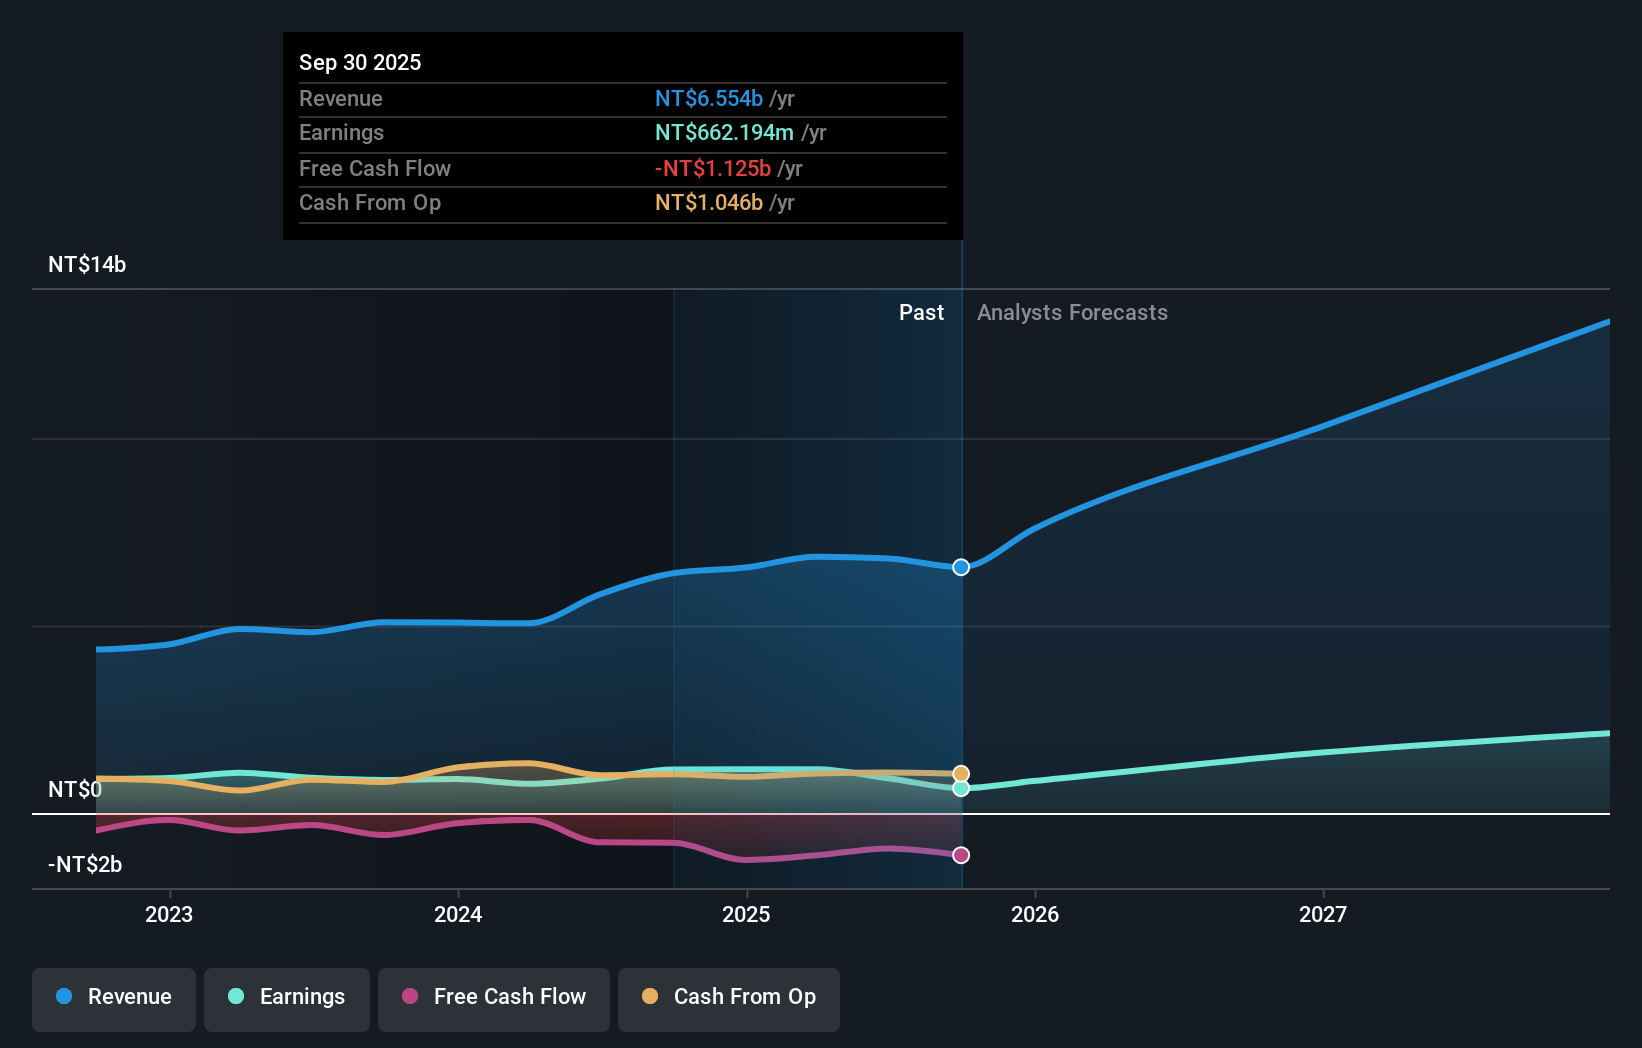This screenshot has height=1048, width=1642.
Task: Click the 'Earnings' row label in tooltip
Action: (342, 133)
